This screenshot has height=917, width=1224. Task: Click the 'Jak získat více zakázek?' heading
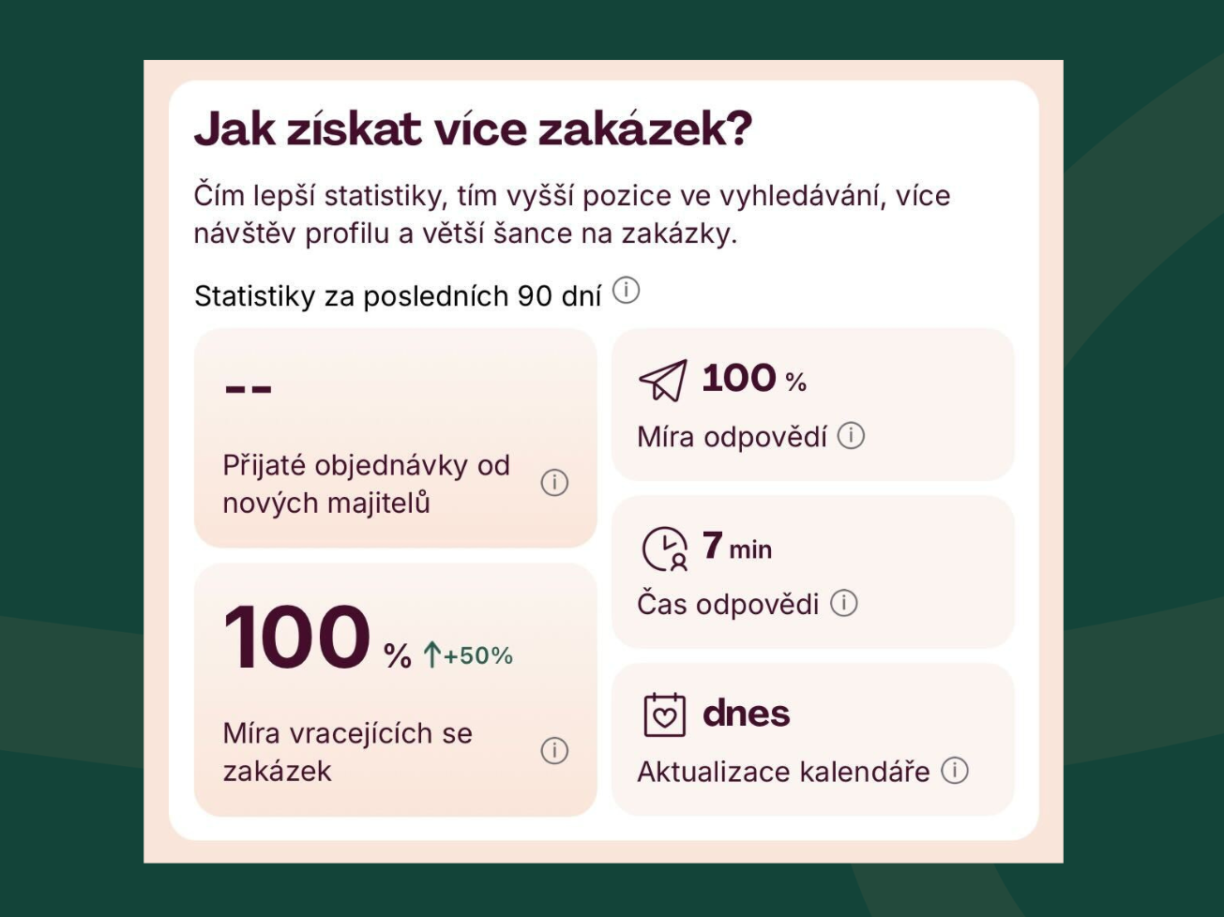tap(472, 130)
